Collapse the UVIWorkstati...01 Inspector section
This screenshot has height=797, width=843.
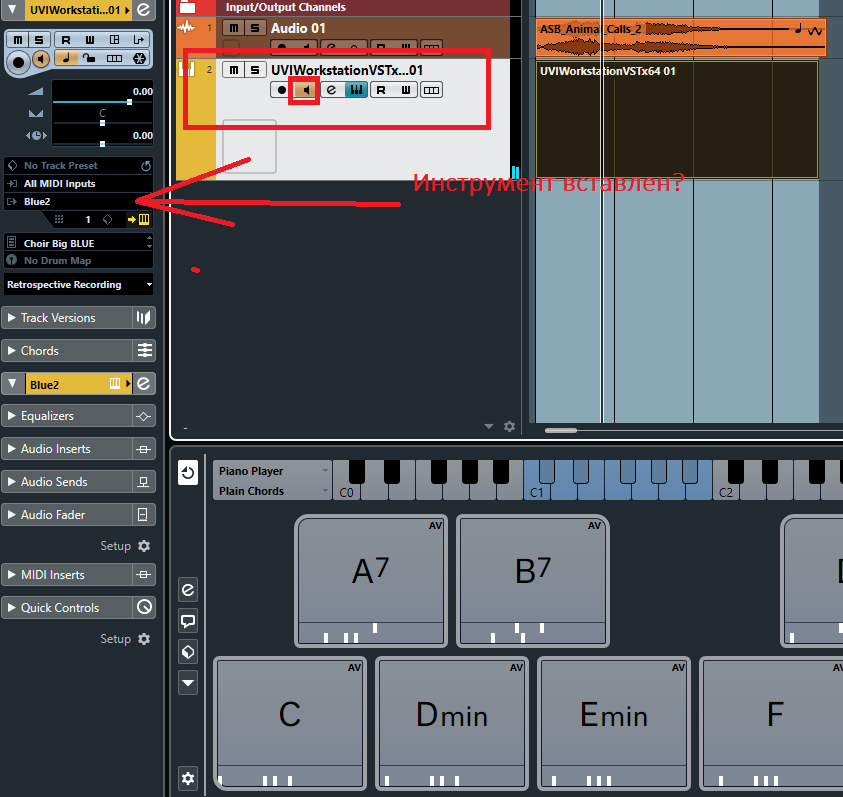[x=12, y=10]
